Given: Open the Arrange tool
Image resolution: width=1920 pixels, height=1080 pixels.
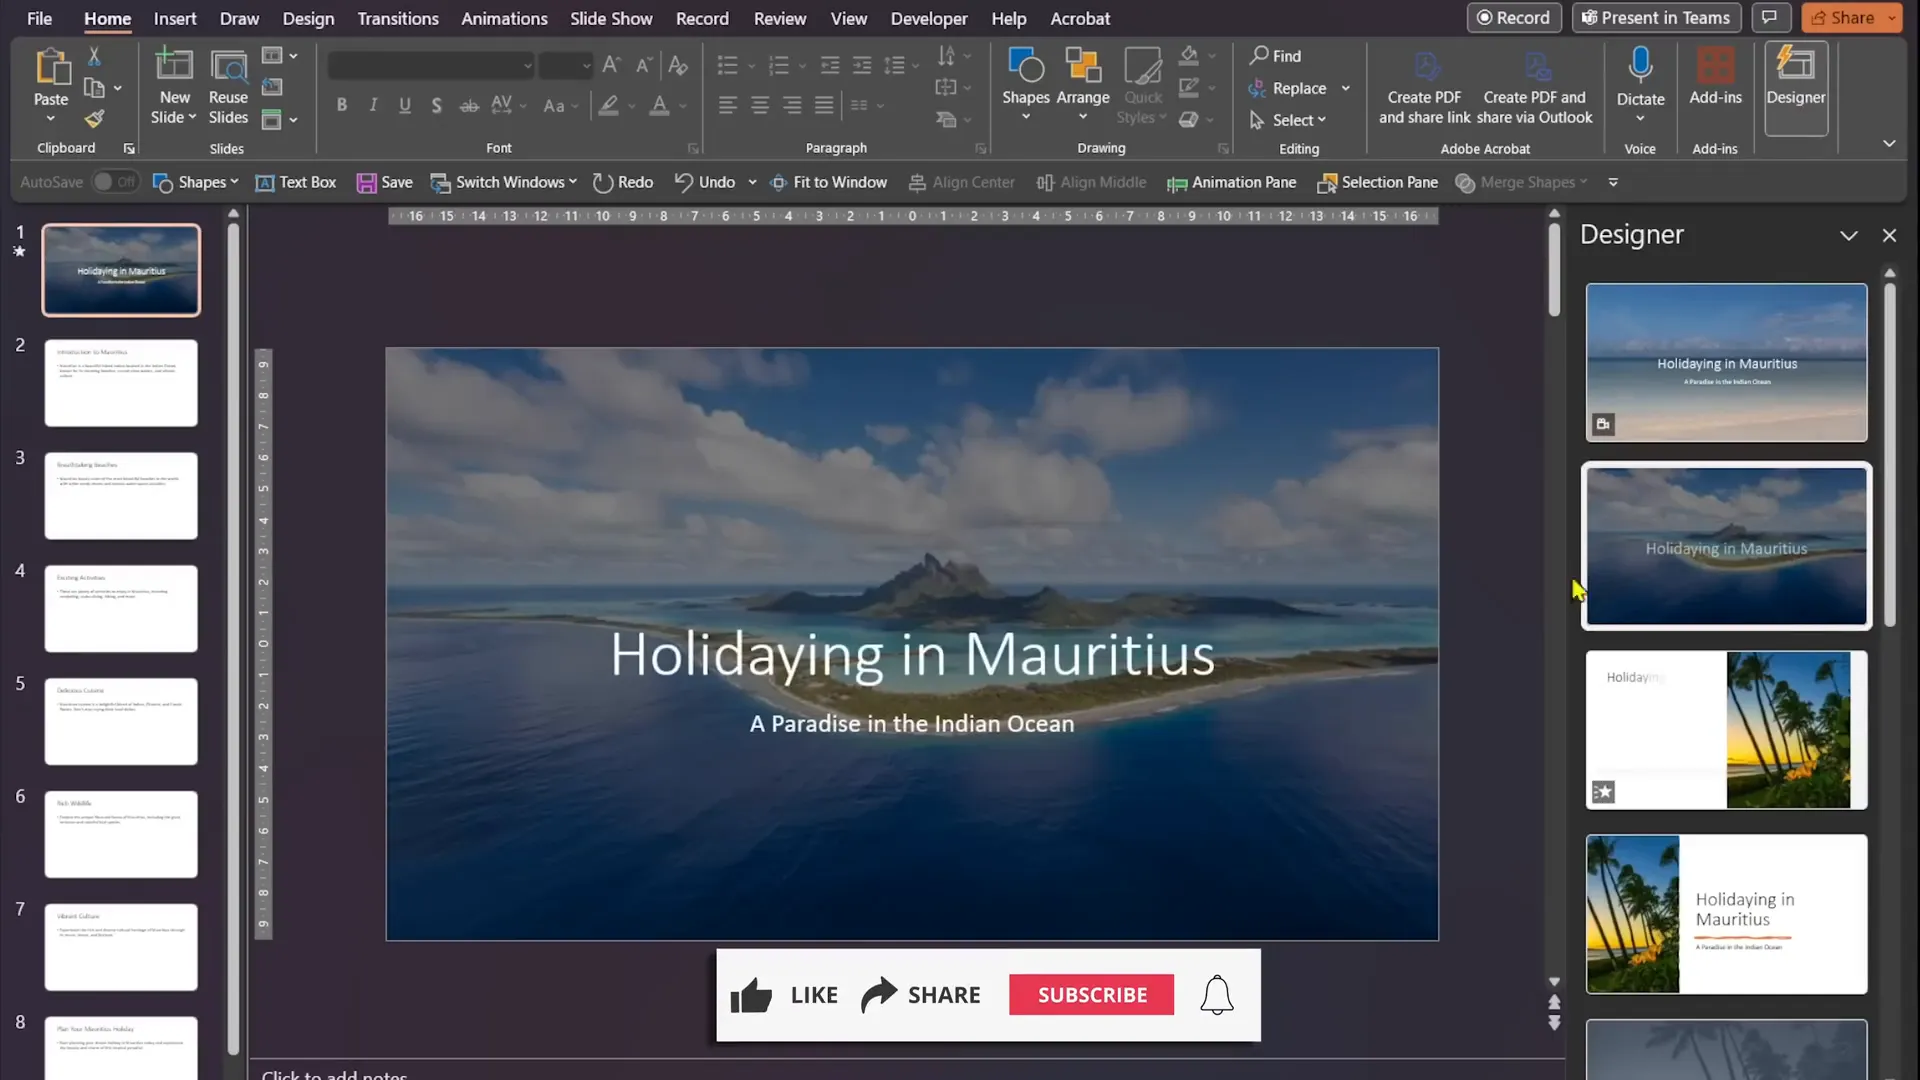Looking at the screenshot, I should click(x=1082, y=66).
